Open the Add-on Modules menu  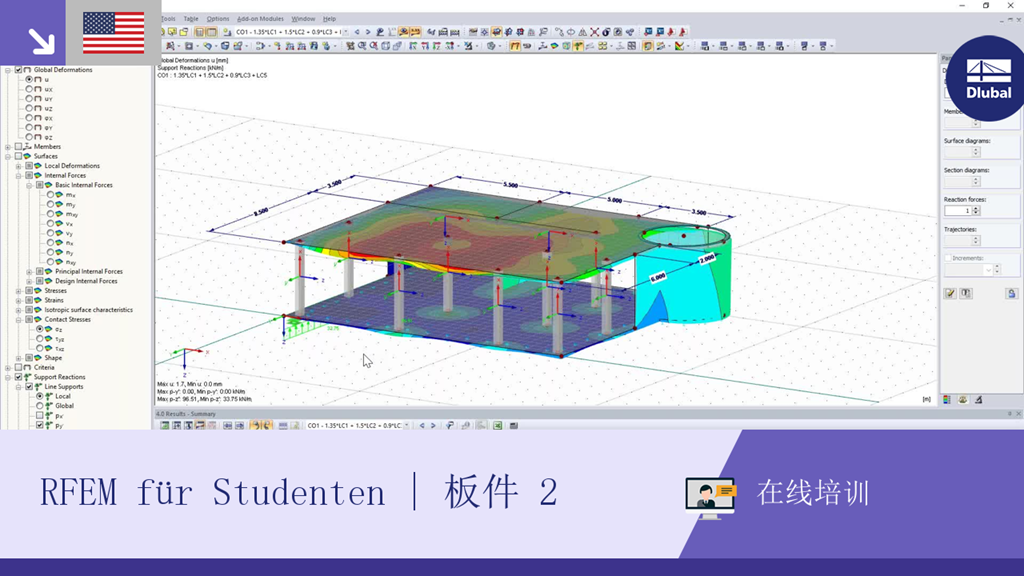pos(260,19)
